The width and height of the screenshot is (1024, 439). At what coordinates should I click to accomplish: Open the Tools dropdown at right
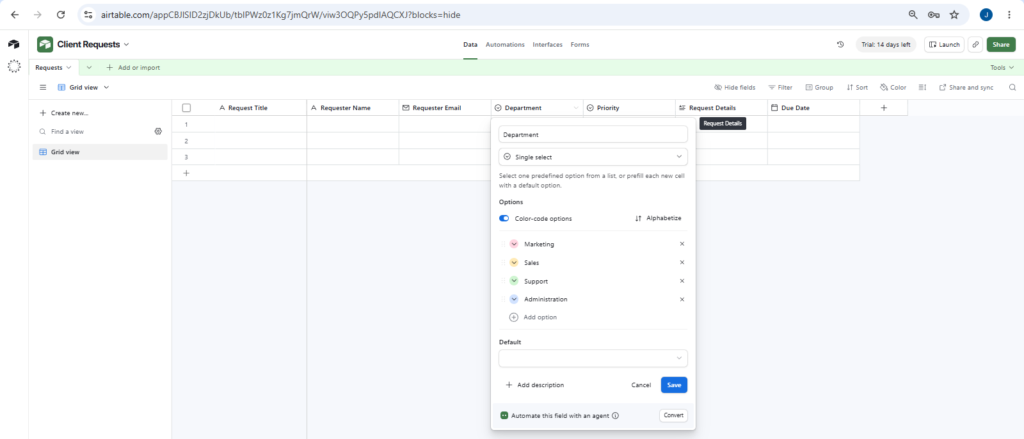tap(1002, 67)
